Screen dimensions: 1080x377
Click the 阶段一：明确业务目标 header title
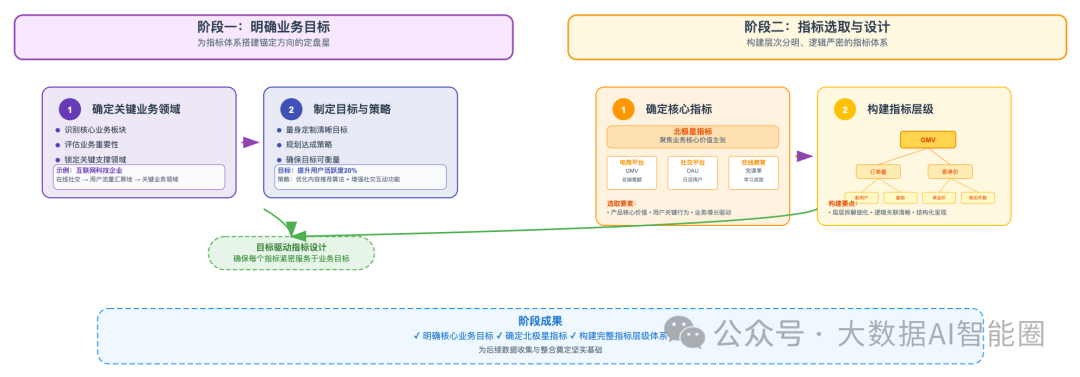pos(264,28)
